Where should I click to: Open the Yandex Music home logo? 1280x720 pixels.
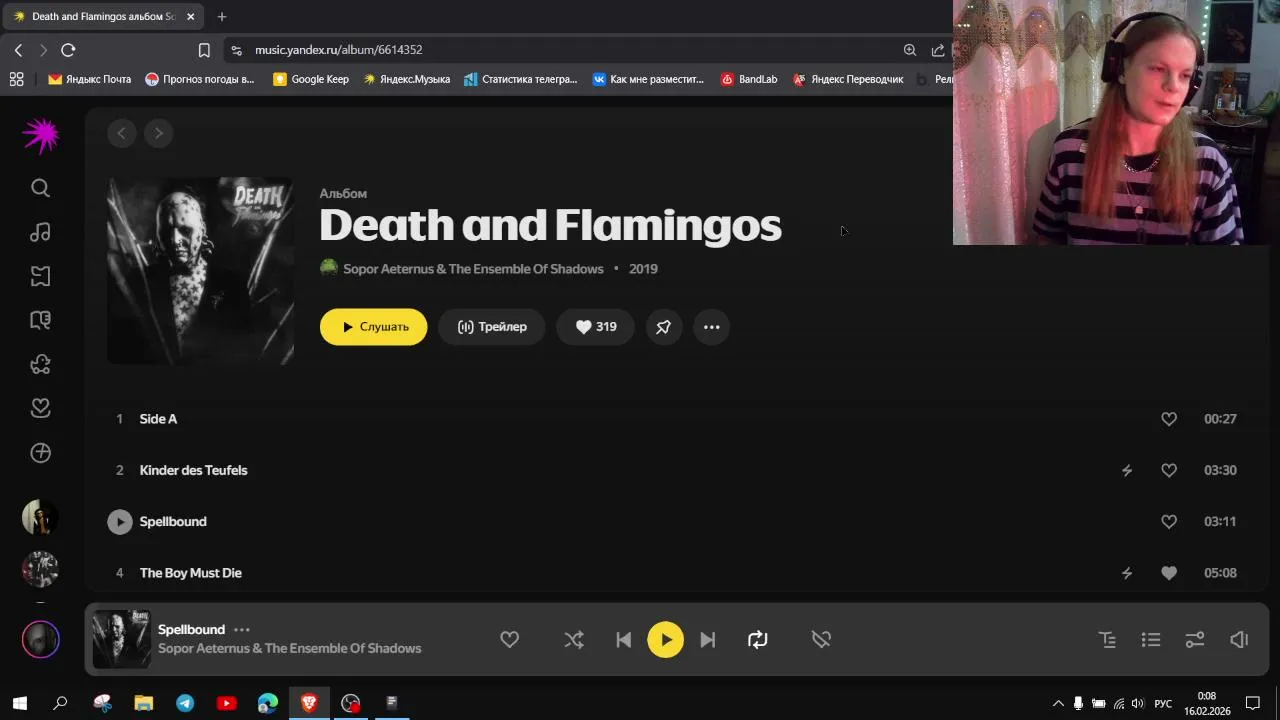coord(41,135)
